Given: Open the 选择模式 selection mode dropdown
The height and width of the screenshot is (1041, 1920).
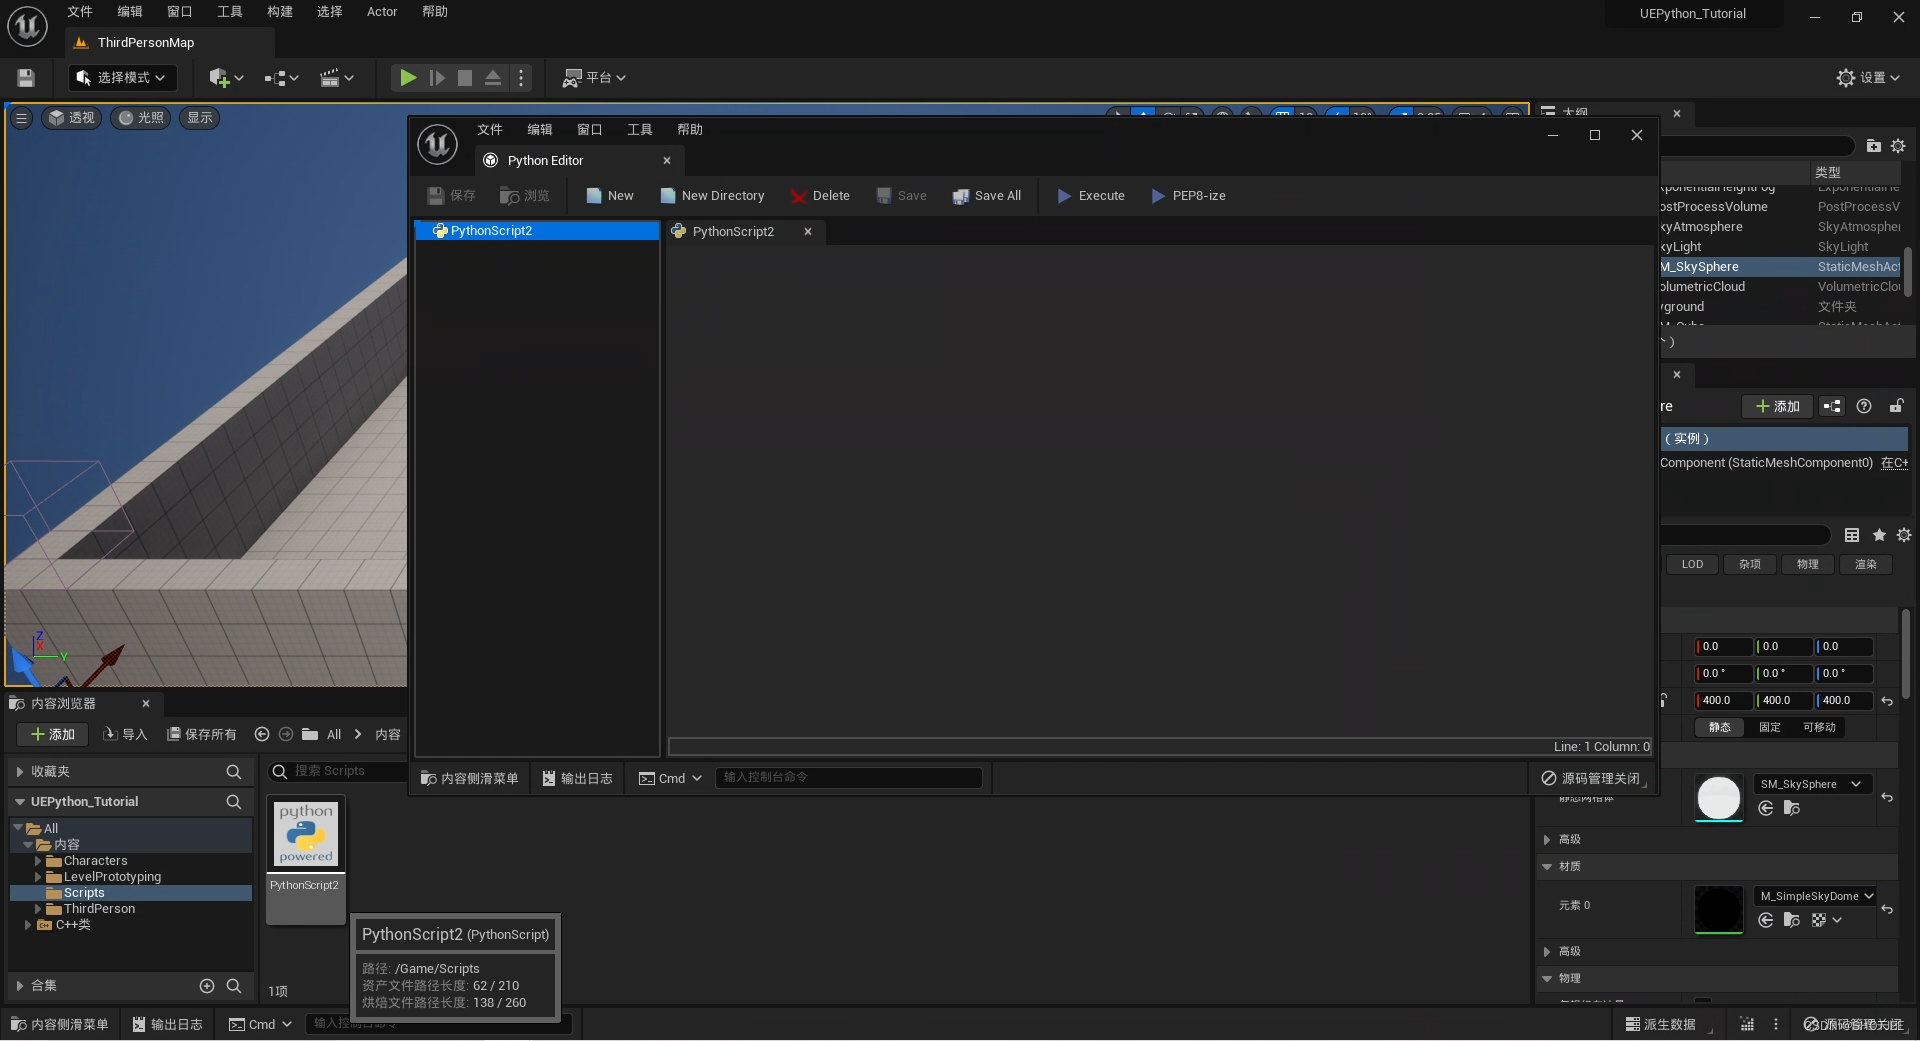Looking at the screenshot, I should coord(122,78).
